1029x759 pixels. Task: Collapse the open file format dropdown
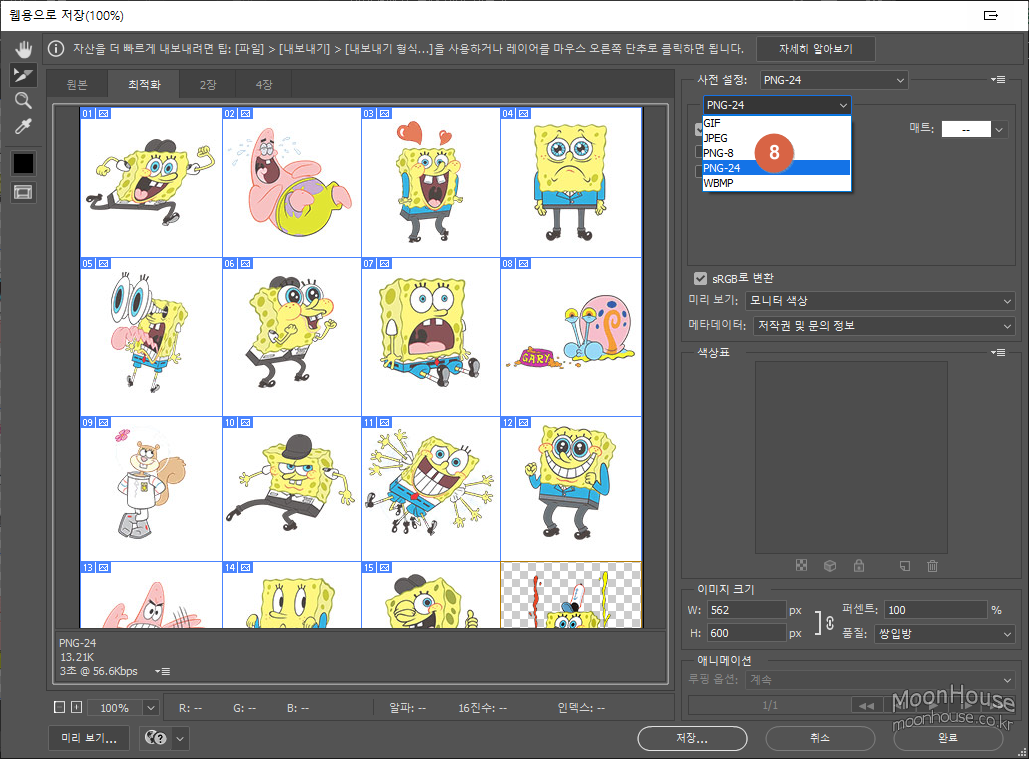tap(777, 105)
